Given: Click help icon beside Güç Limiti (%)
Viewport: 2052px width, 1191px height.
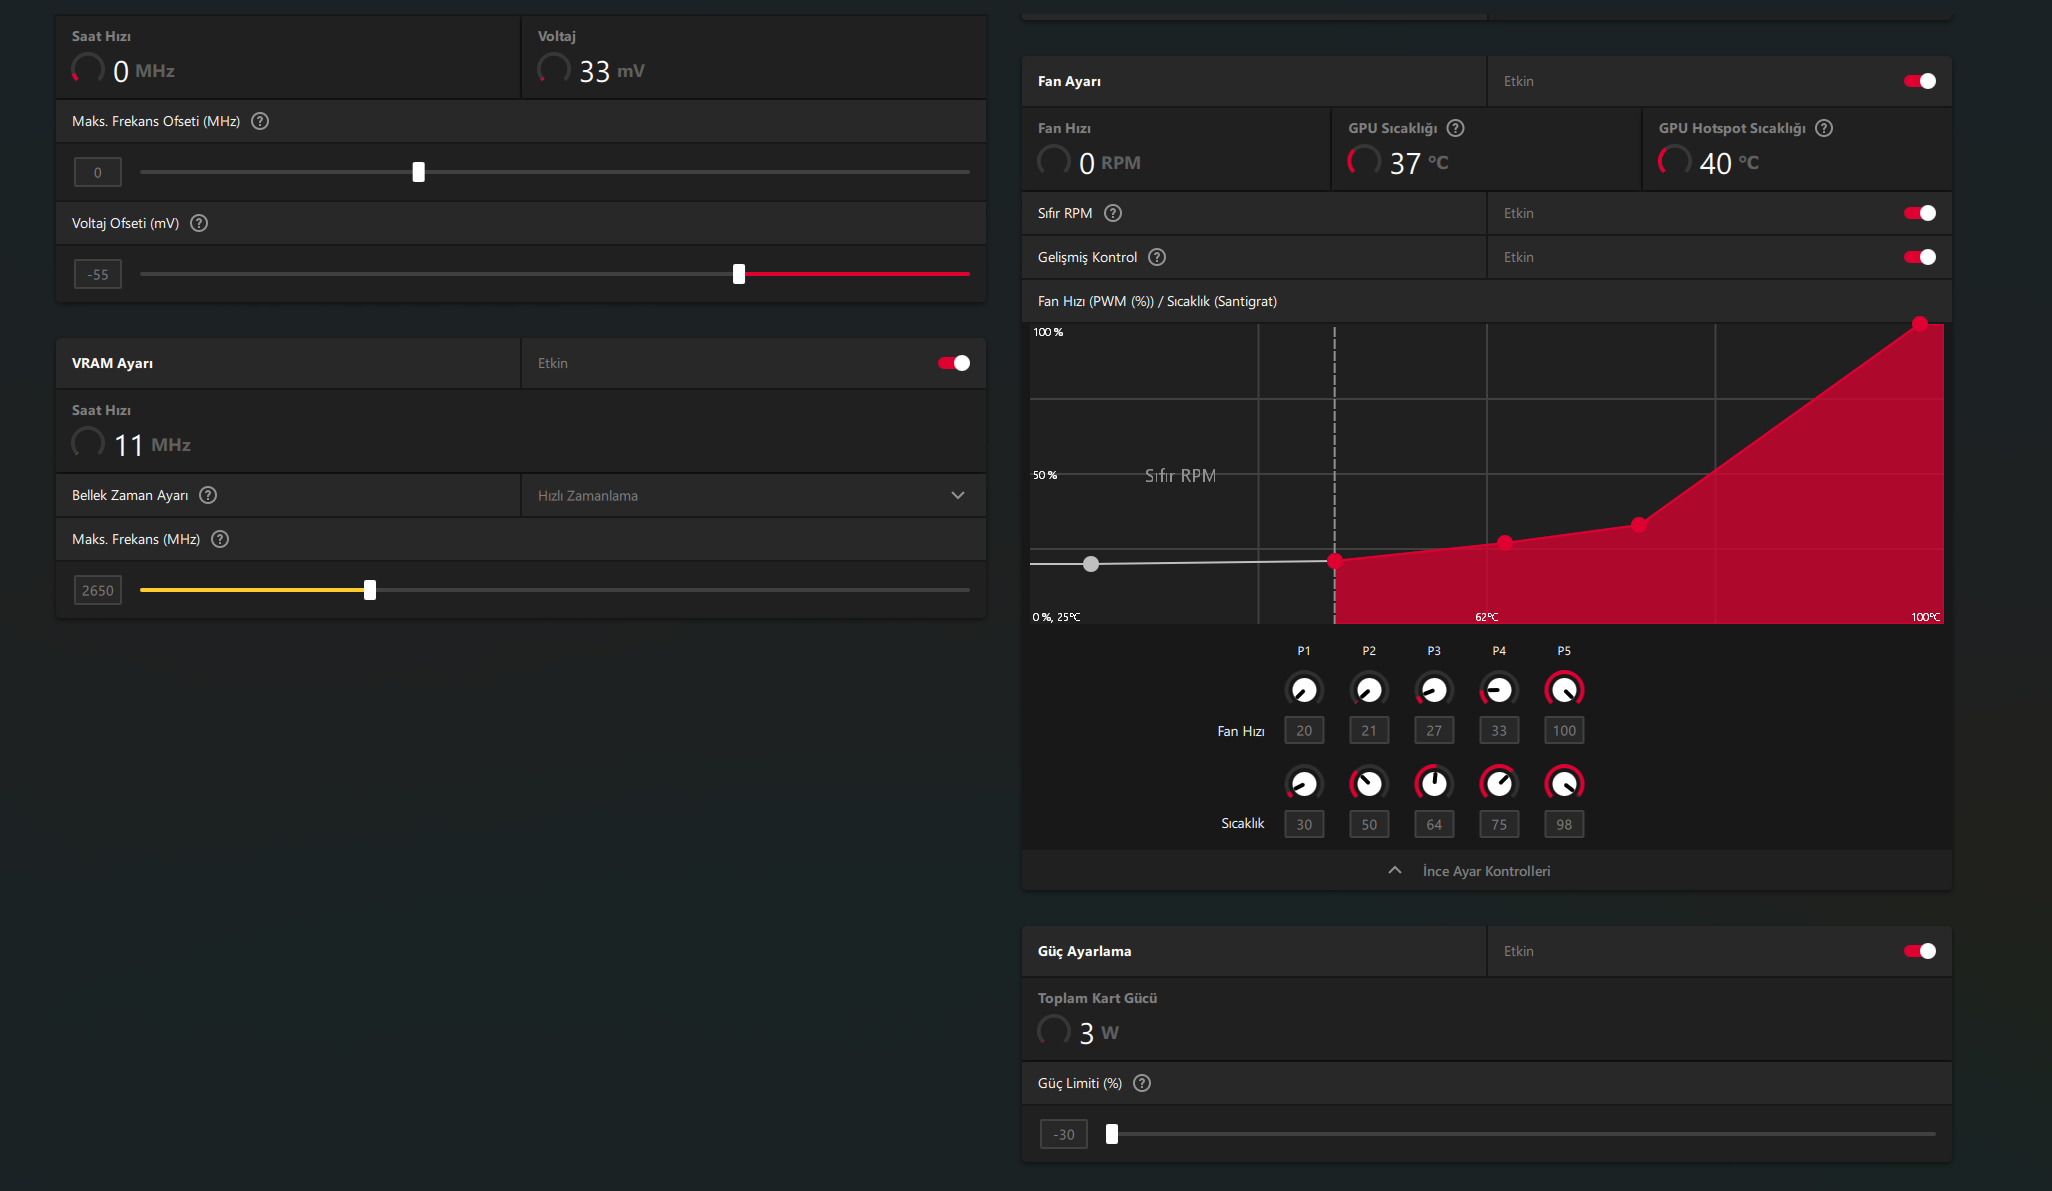Looking at the screenshot, I should pyautogui.click(x=1142, y=1083).
